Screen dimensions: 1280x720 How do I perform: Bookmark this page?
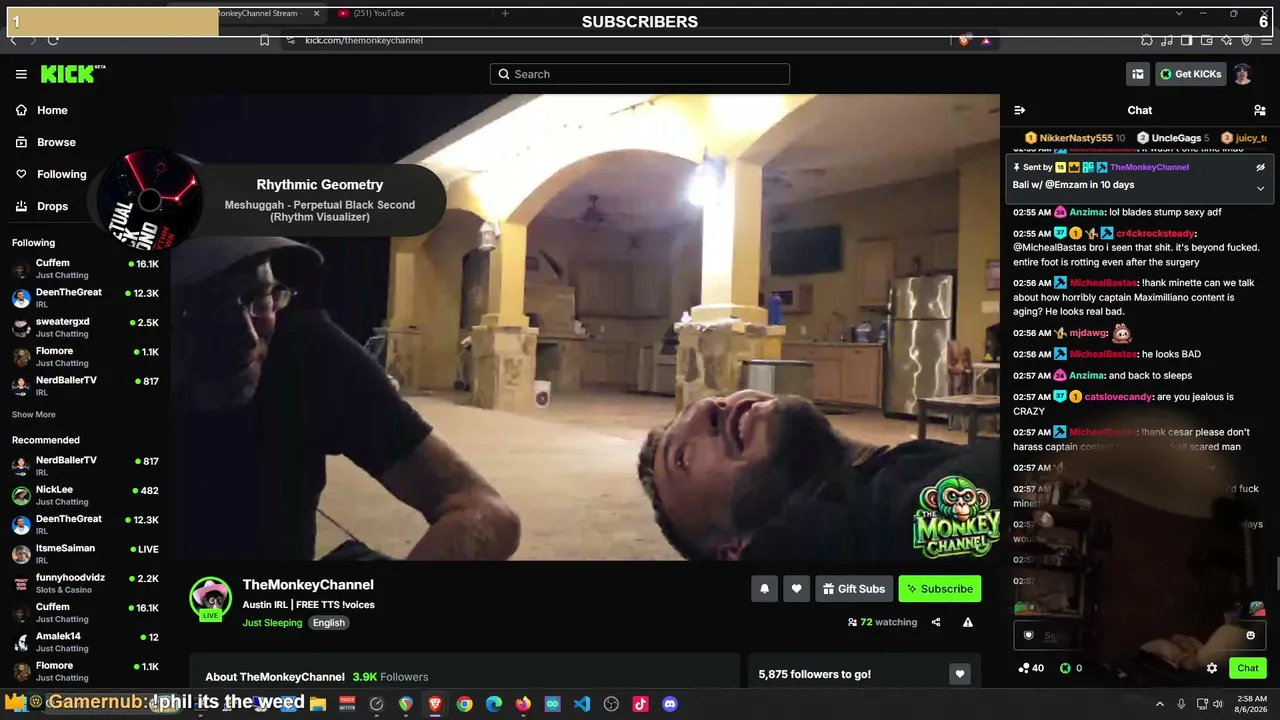tap(264, 40)
